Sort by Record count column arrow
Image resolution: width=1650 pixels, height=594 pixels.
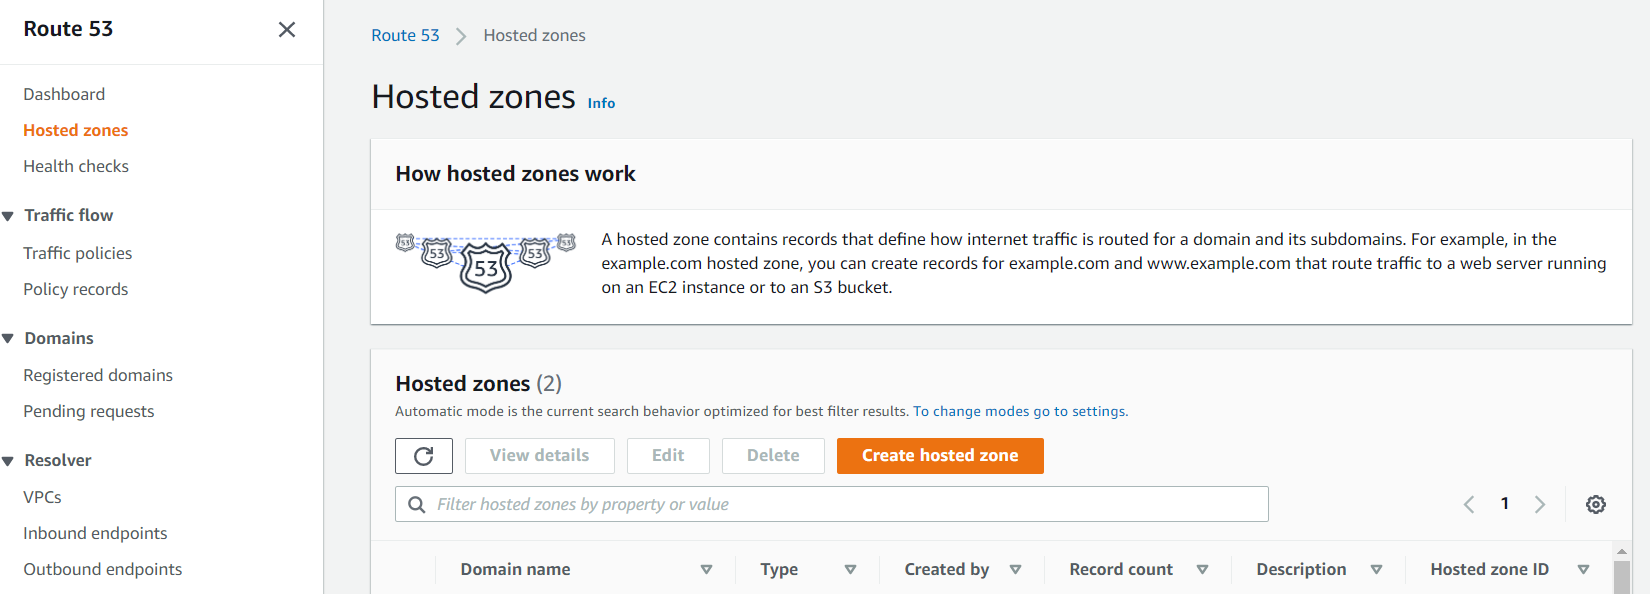[1202, 569]
